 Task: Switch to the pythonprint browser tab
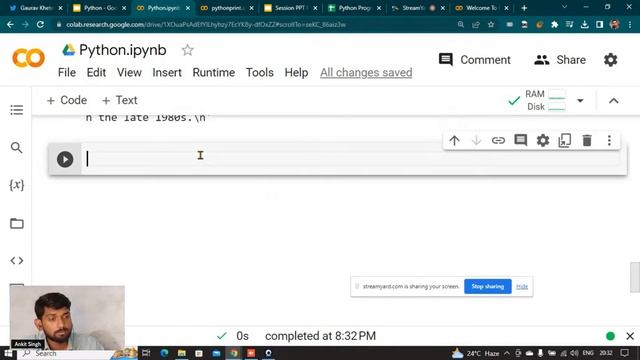coord(227,8)
